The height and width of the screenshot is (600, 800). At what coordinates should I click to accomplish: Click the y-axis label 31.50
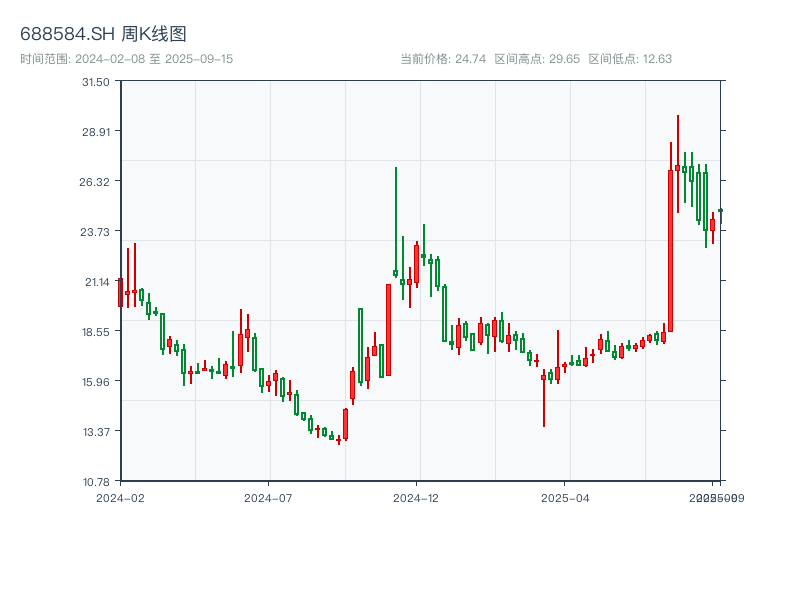point(96,82)
